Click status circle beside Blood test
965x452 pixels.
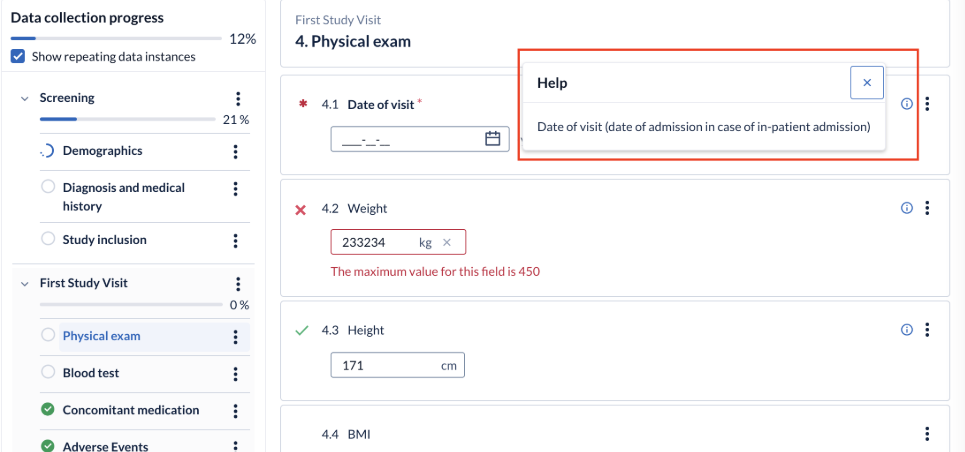(x=48, y=372)
